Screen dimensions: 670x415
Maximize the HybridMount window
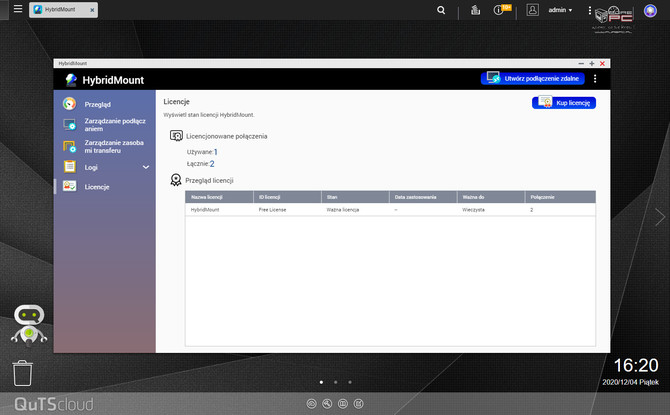point(592,63)
